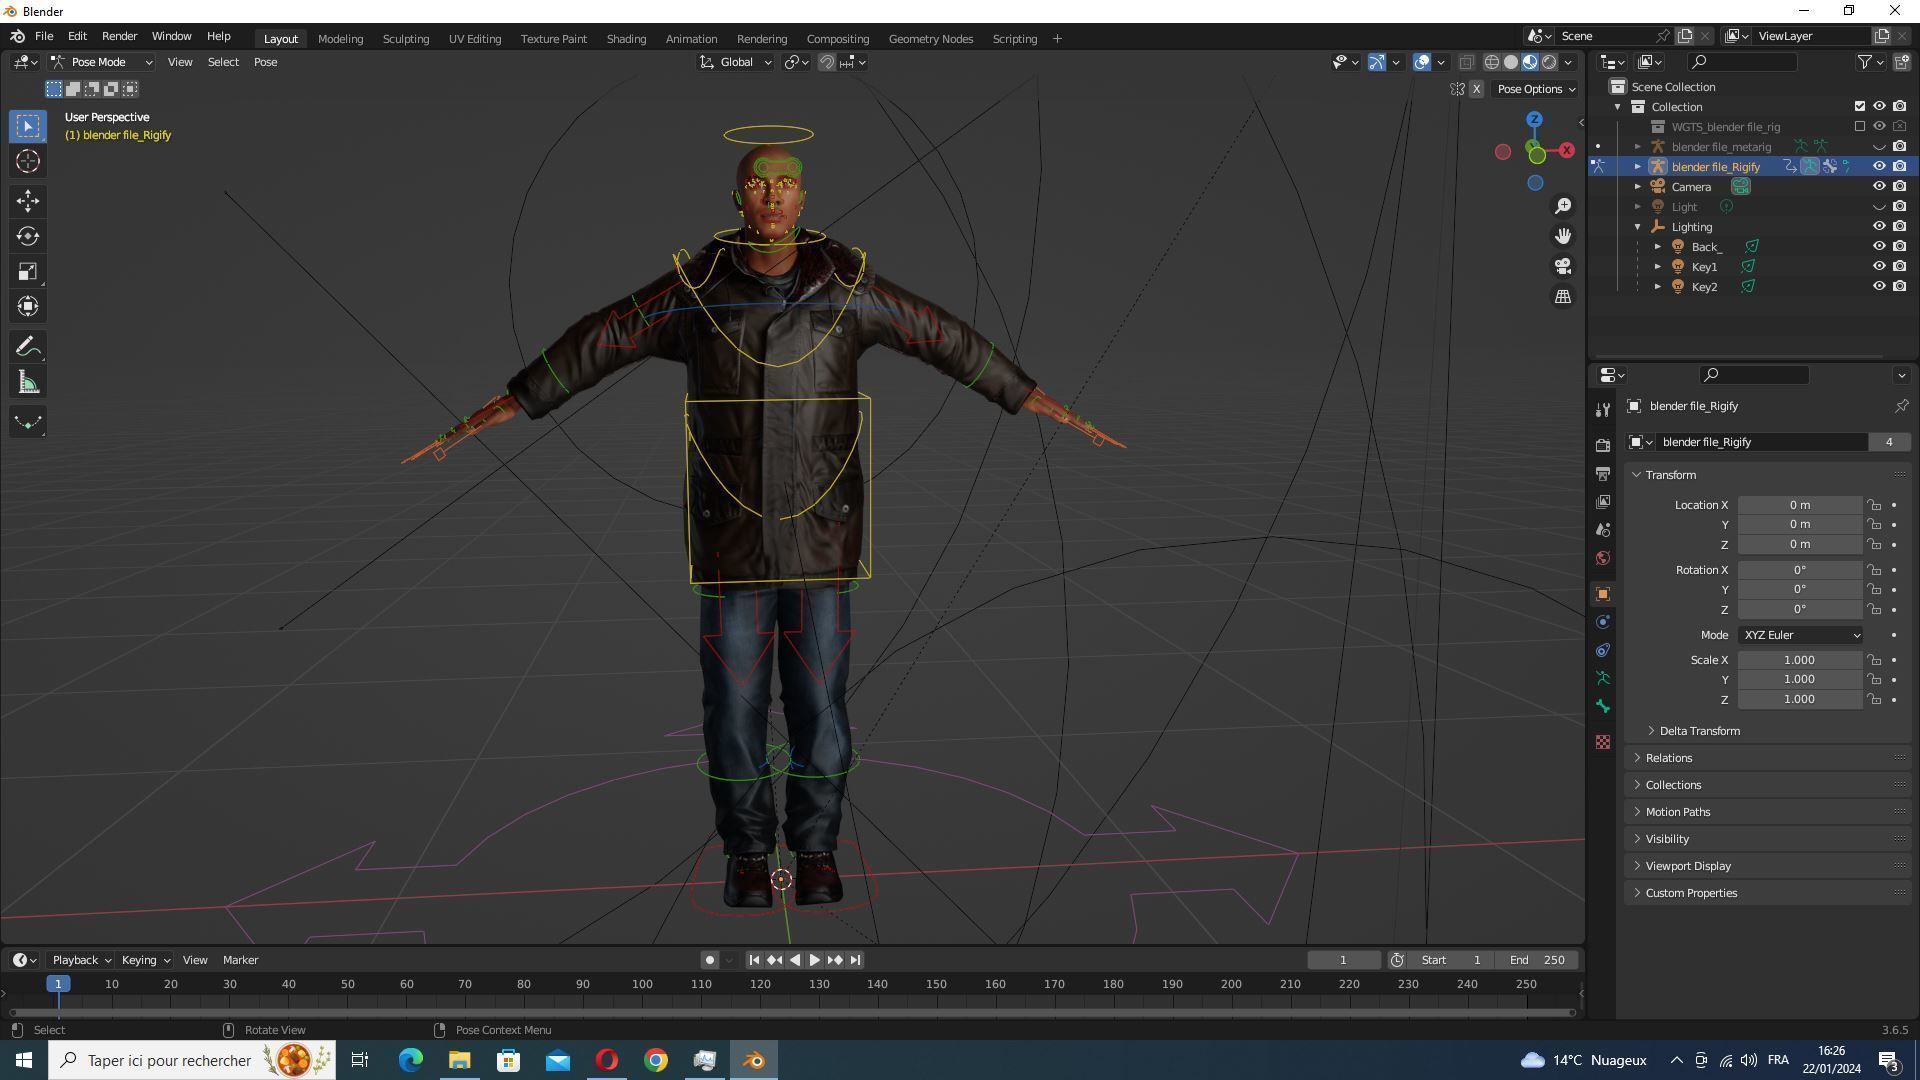Open the Bone properties tab
This screenshot has width=1920, height=1080.
pyautogui.click(x=1603, y=707)
